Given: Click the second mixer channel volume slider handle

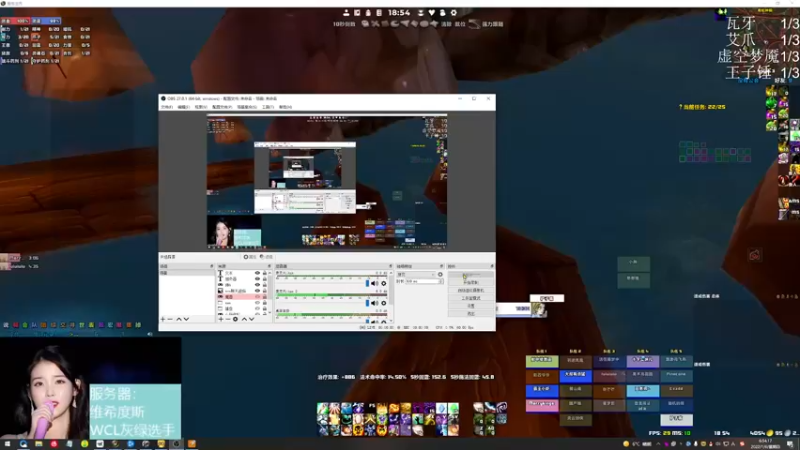Looking at the screenshot, I should pos(367,303).
